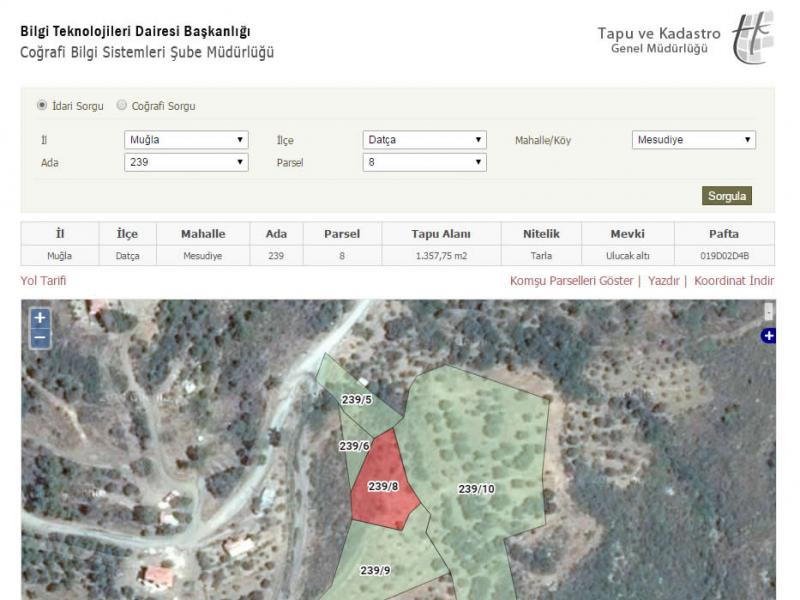
Task: Open the İlçe dropdown showing Datça
Action: click(x=424, y=140)
